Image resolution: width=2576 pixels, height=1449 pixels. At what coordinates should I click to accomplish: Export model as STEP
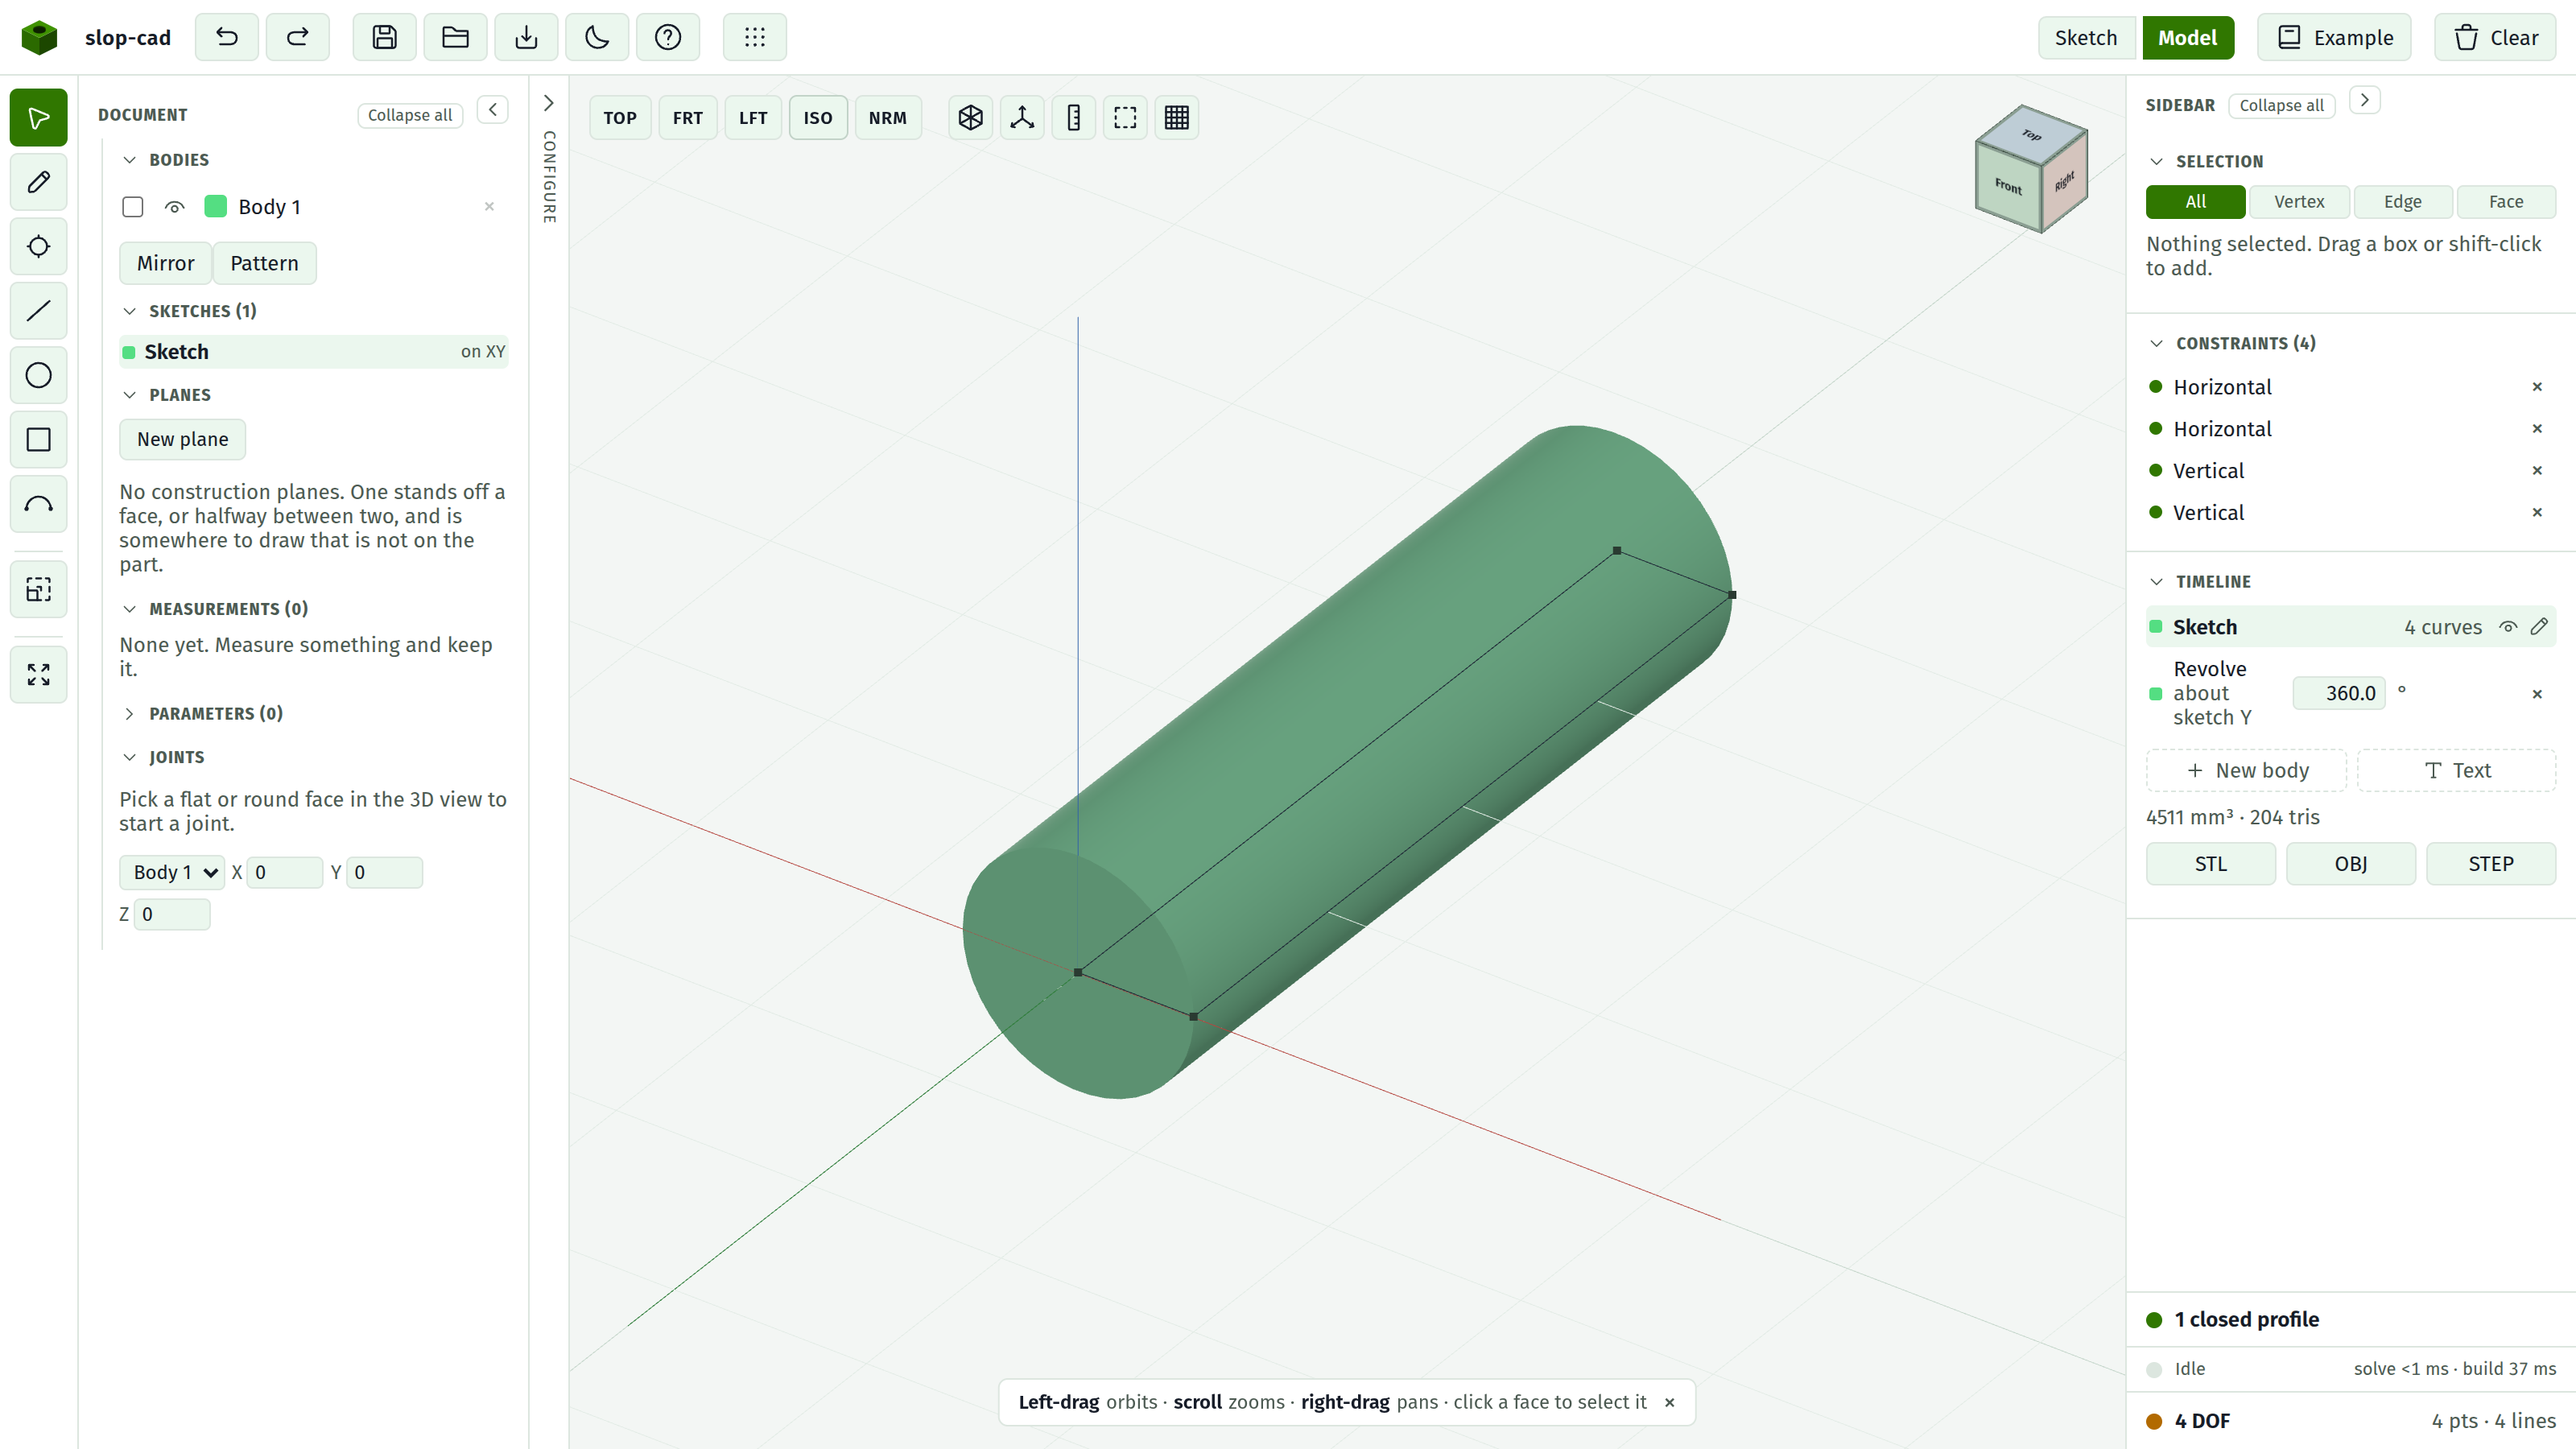2491,864
